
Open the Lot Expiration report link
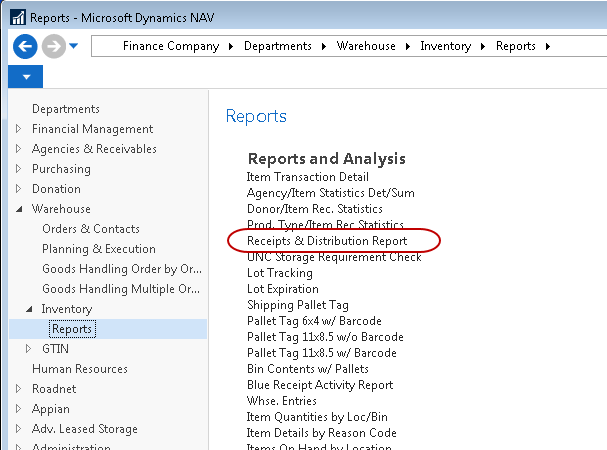tap(281, 289)
